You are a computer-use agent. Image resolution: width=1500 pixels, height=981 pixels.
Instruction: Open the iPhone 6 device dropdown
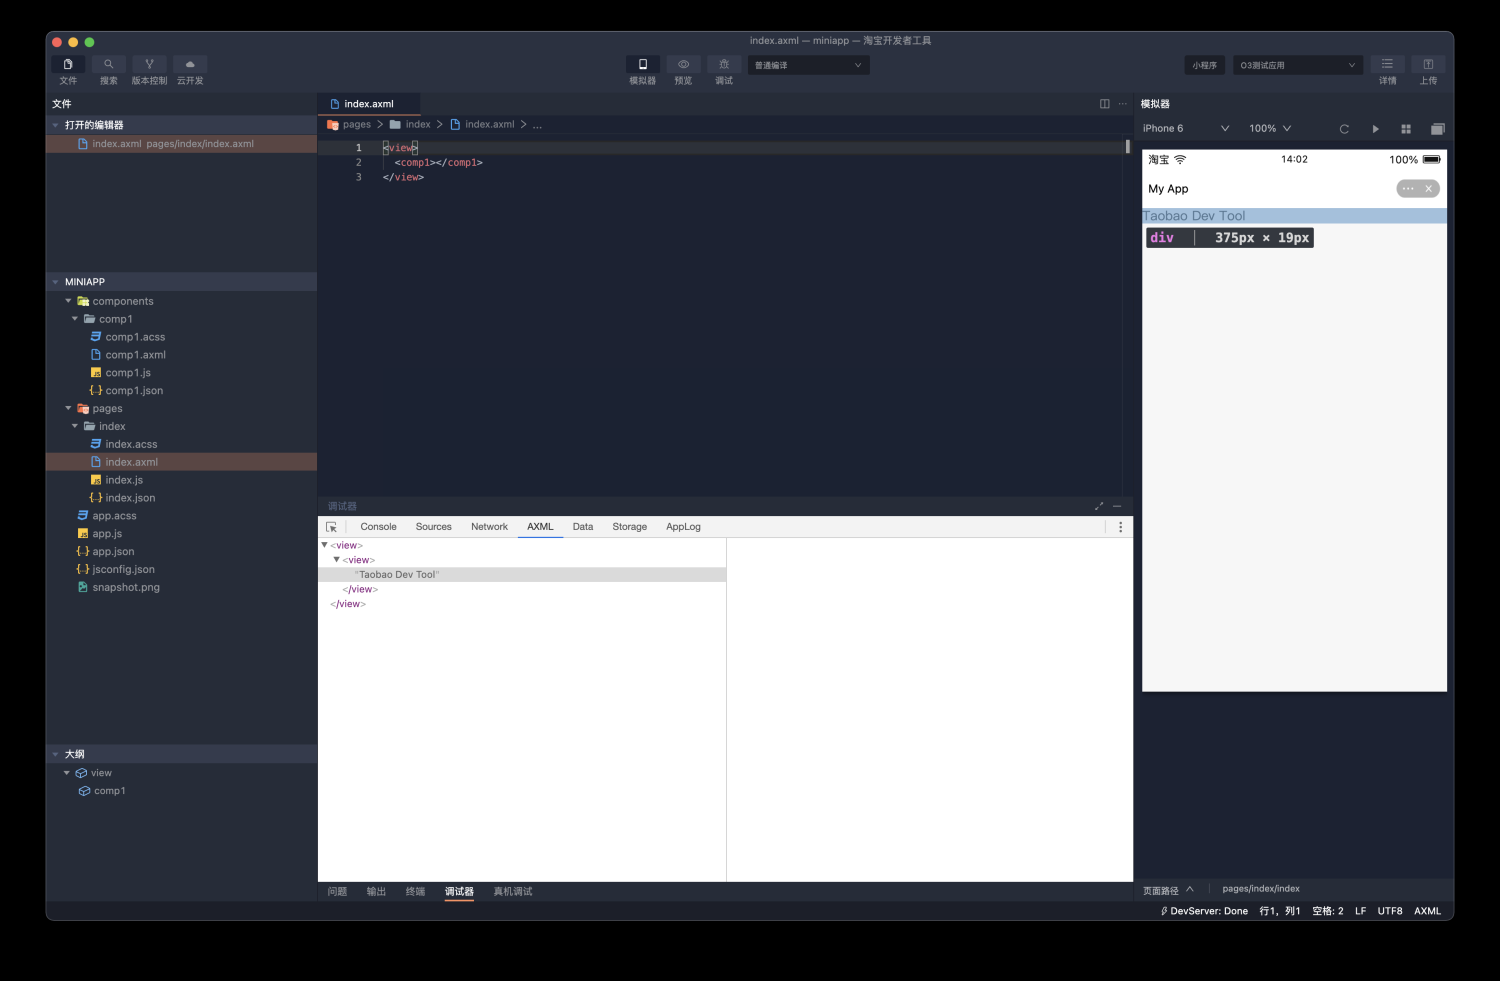tap(1186, 128)
